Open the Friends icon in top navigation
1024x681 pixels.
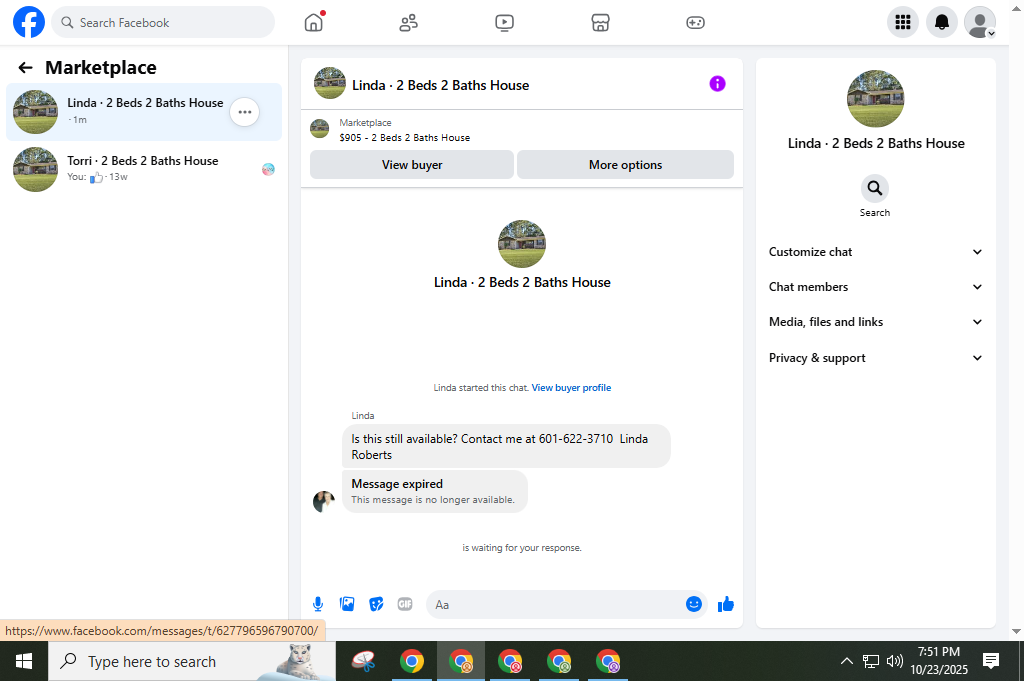409,23
